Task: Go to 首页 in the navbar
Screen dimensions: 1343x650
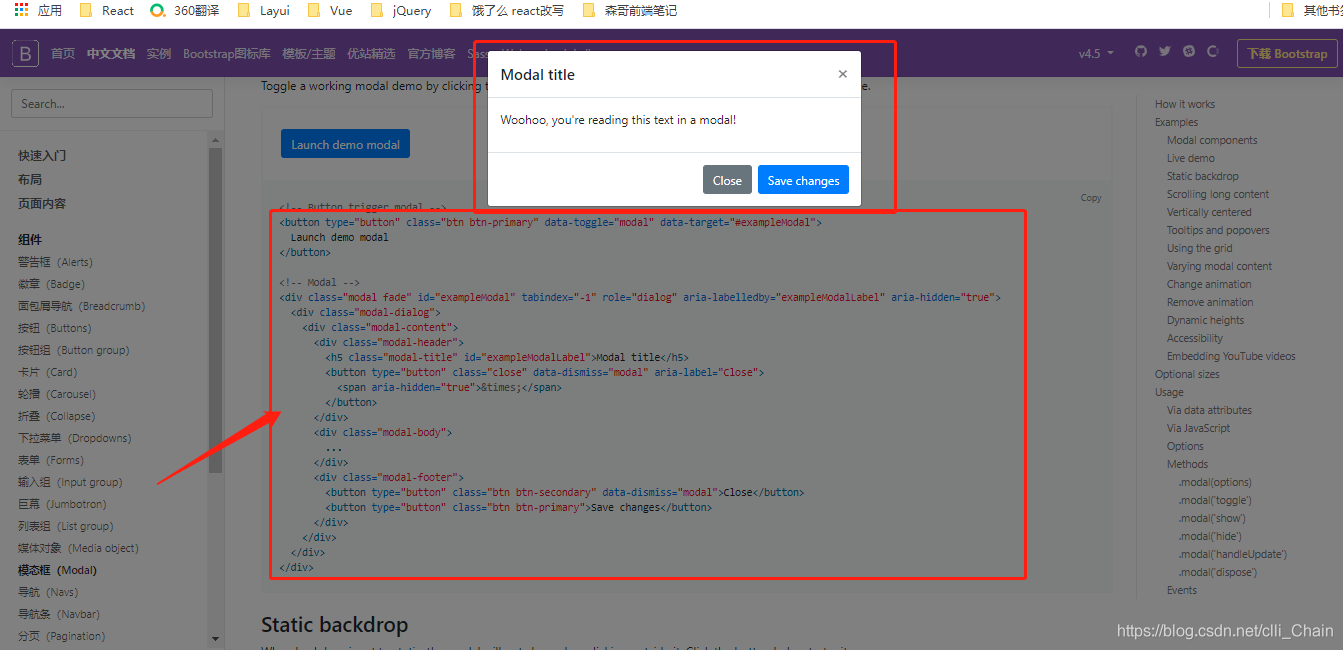Action: [x=63, y=53]
